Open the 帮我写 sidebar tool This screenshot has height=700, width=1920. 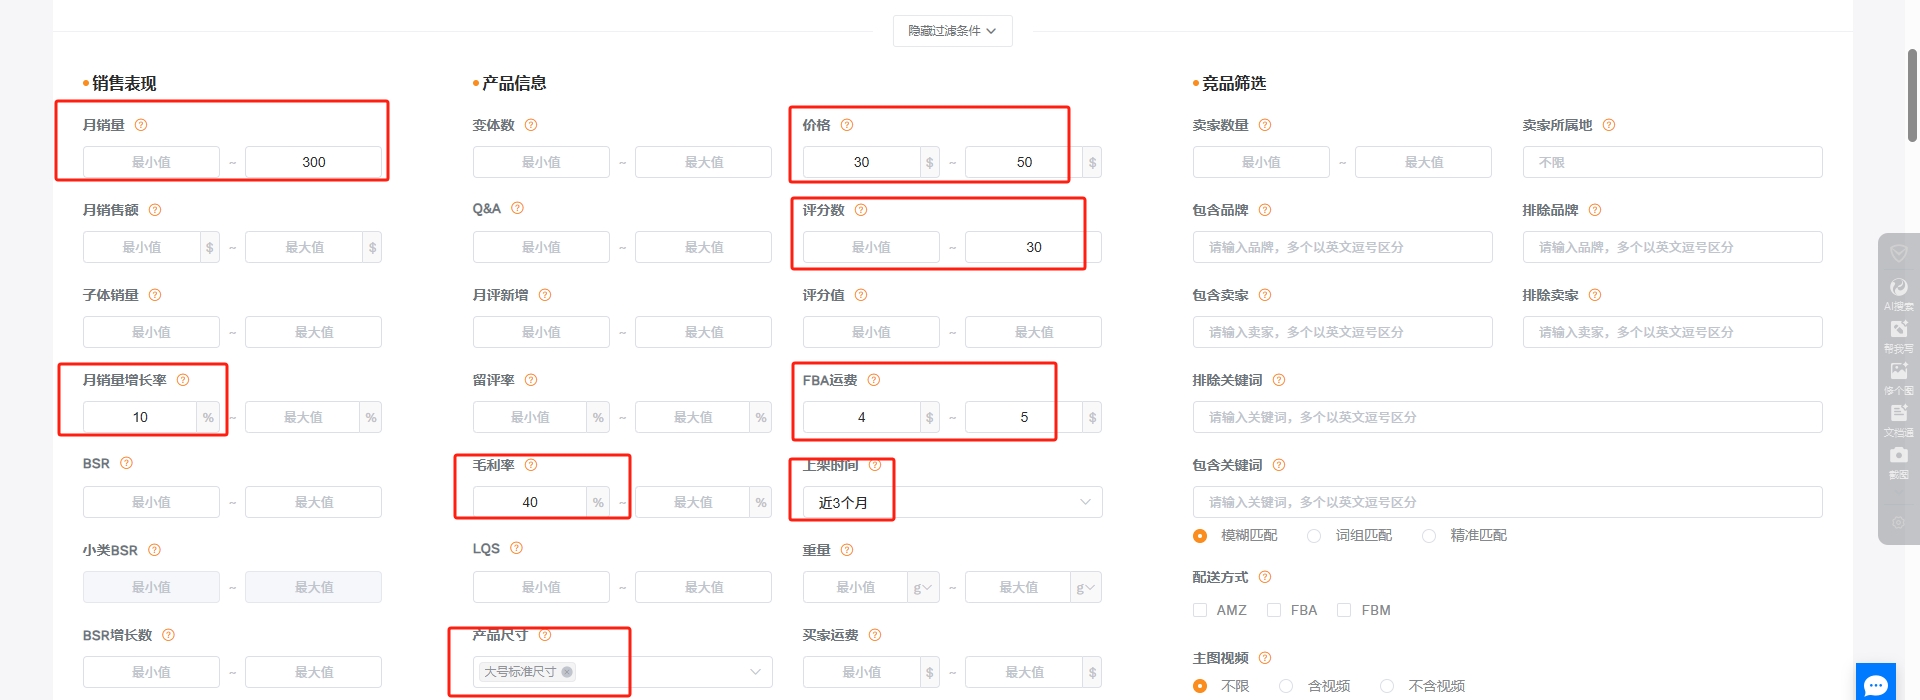point(1898,336)
